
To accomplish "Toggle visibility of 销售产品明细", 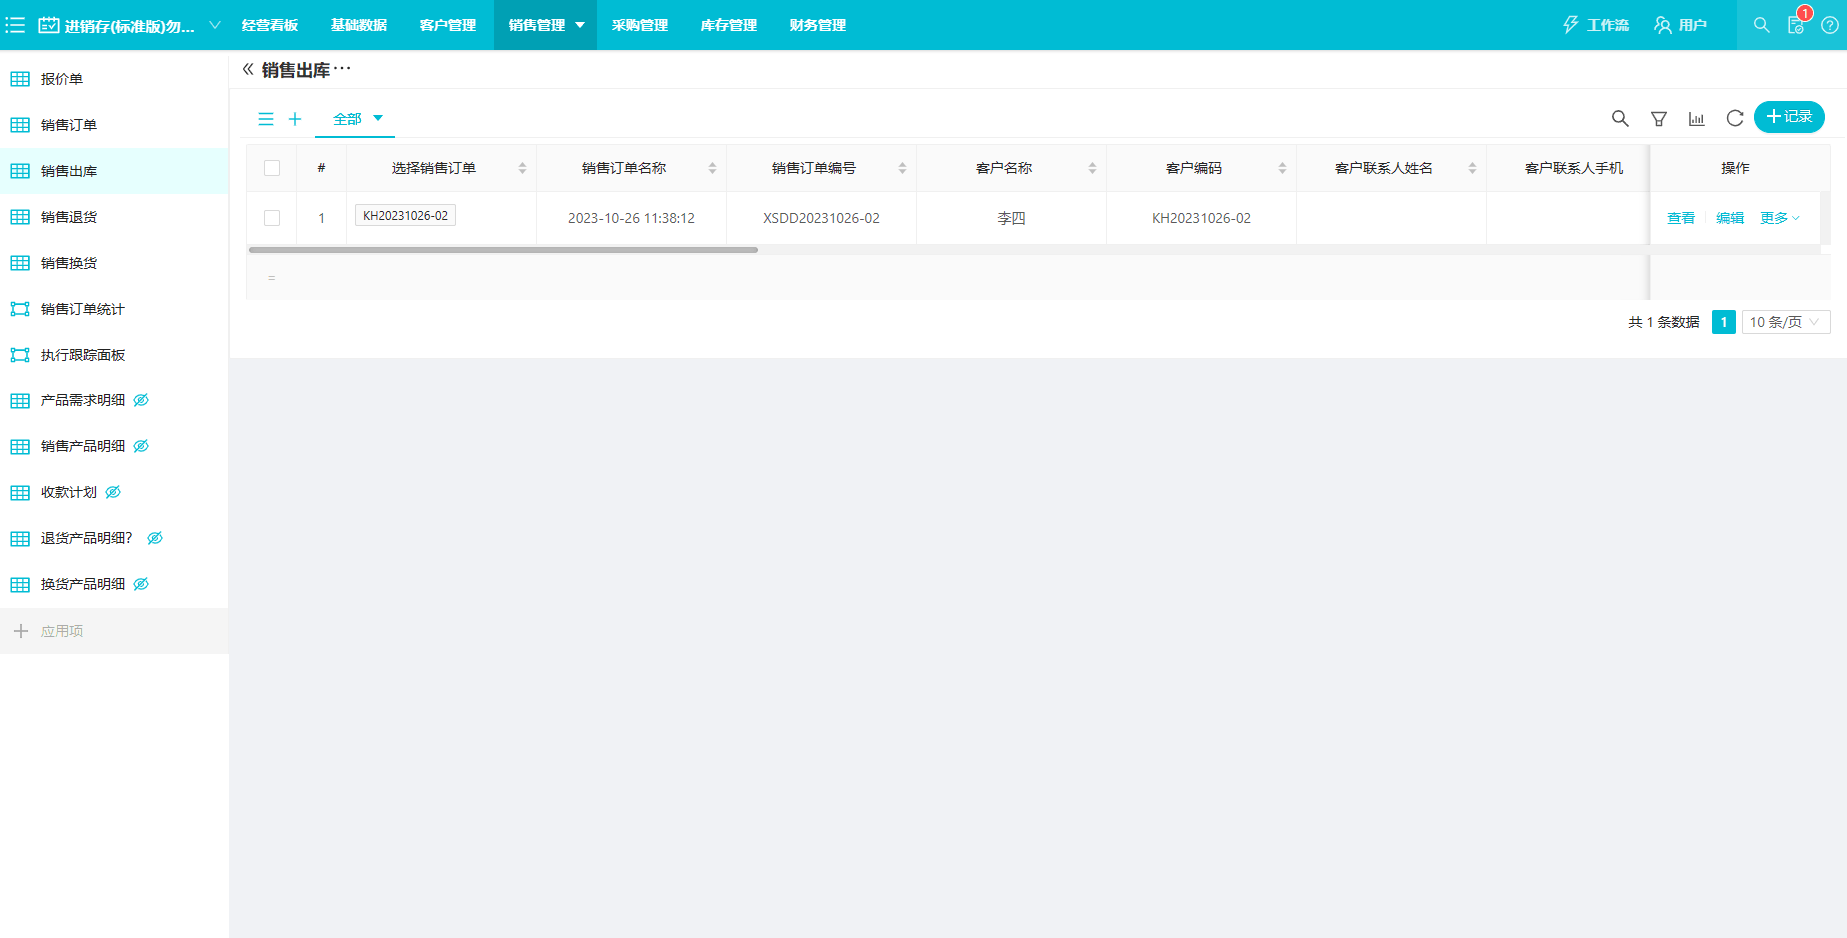I will [x=141, y=446].
